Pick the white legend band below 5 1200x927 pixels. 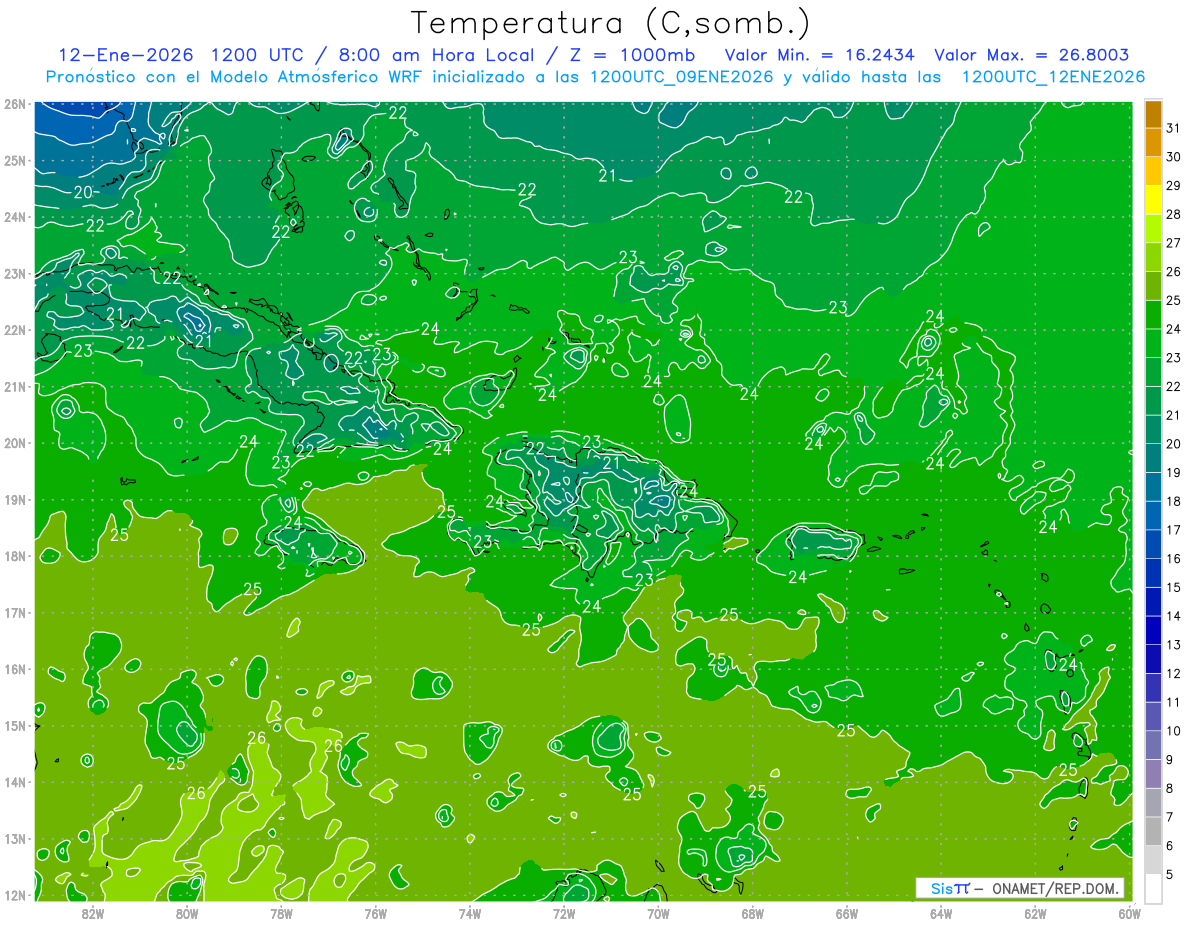point(1153,889)
